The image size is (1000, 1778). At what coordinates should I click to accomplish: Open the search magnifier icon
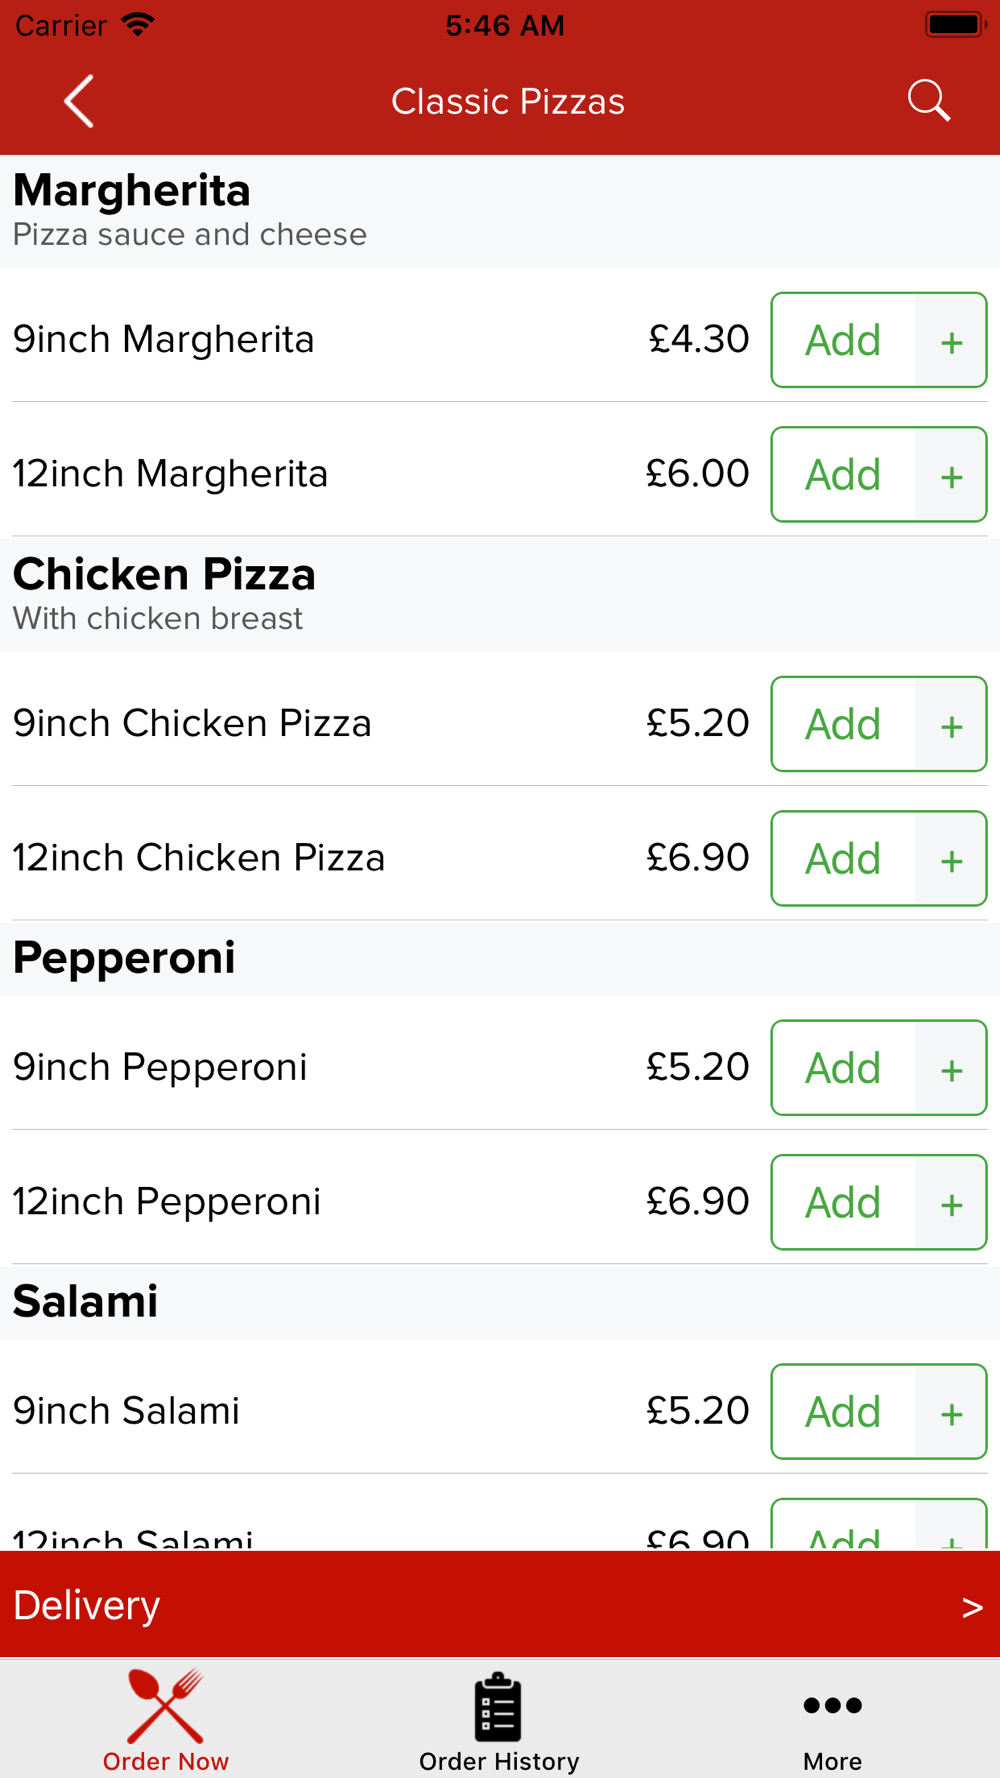(x=928, y=101)
